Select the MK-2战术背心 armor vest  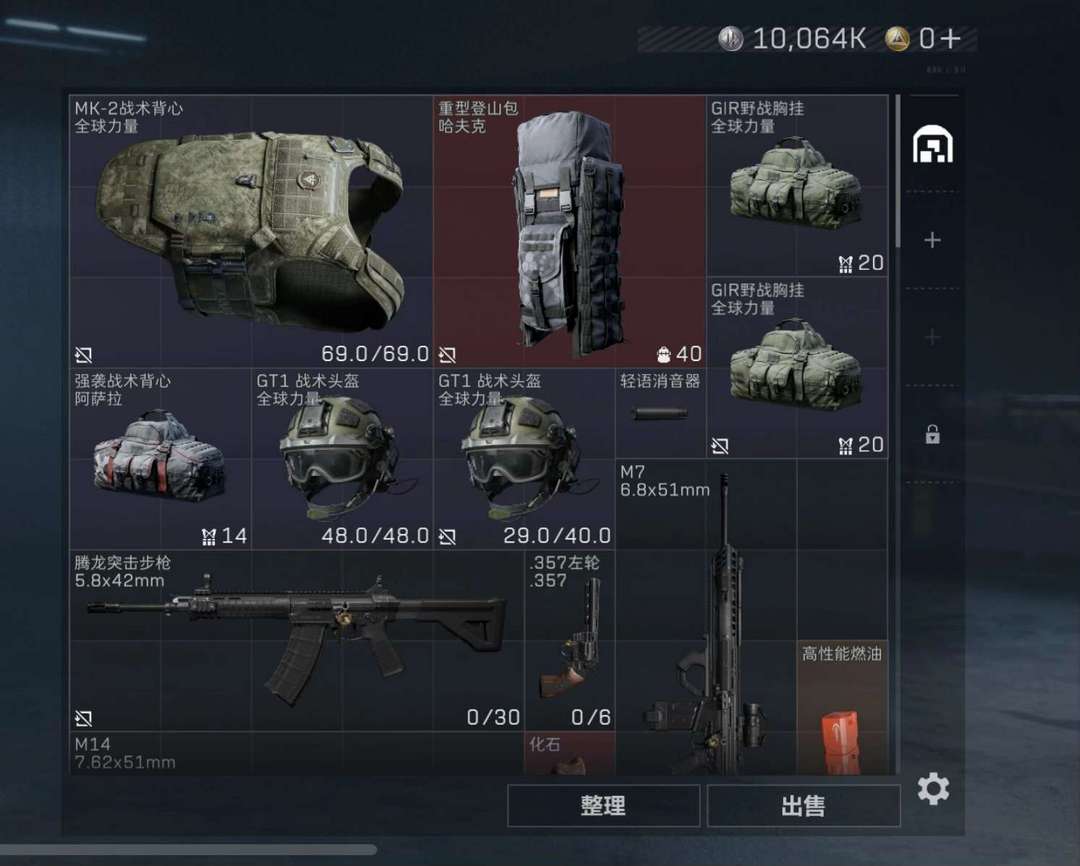click(x=251, y=231)
